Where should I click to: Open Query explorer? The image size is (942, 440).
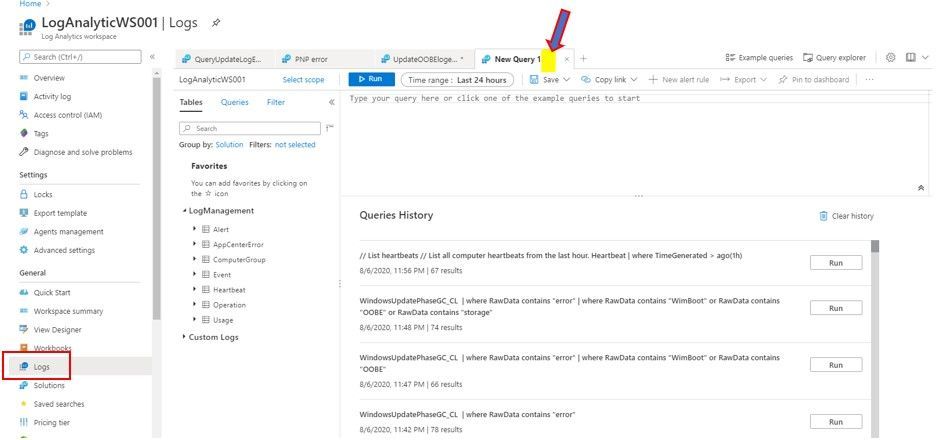pos(834,58)
